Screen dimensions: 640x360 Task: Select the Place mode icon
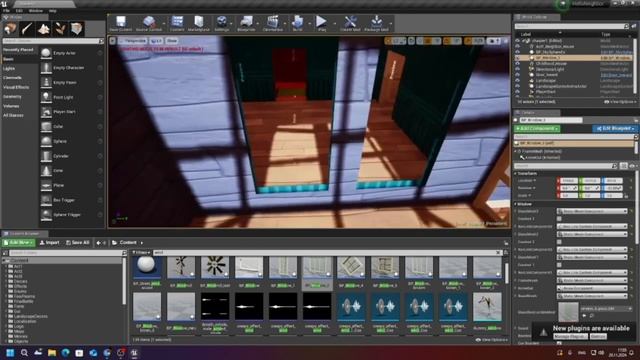pos(10,29)
